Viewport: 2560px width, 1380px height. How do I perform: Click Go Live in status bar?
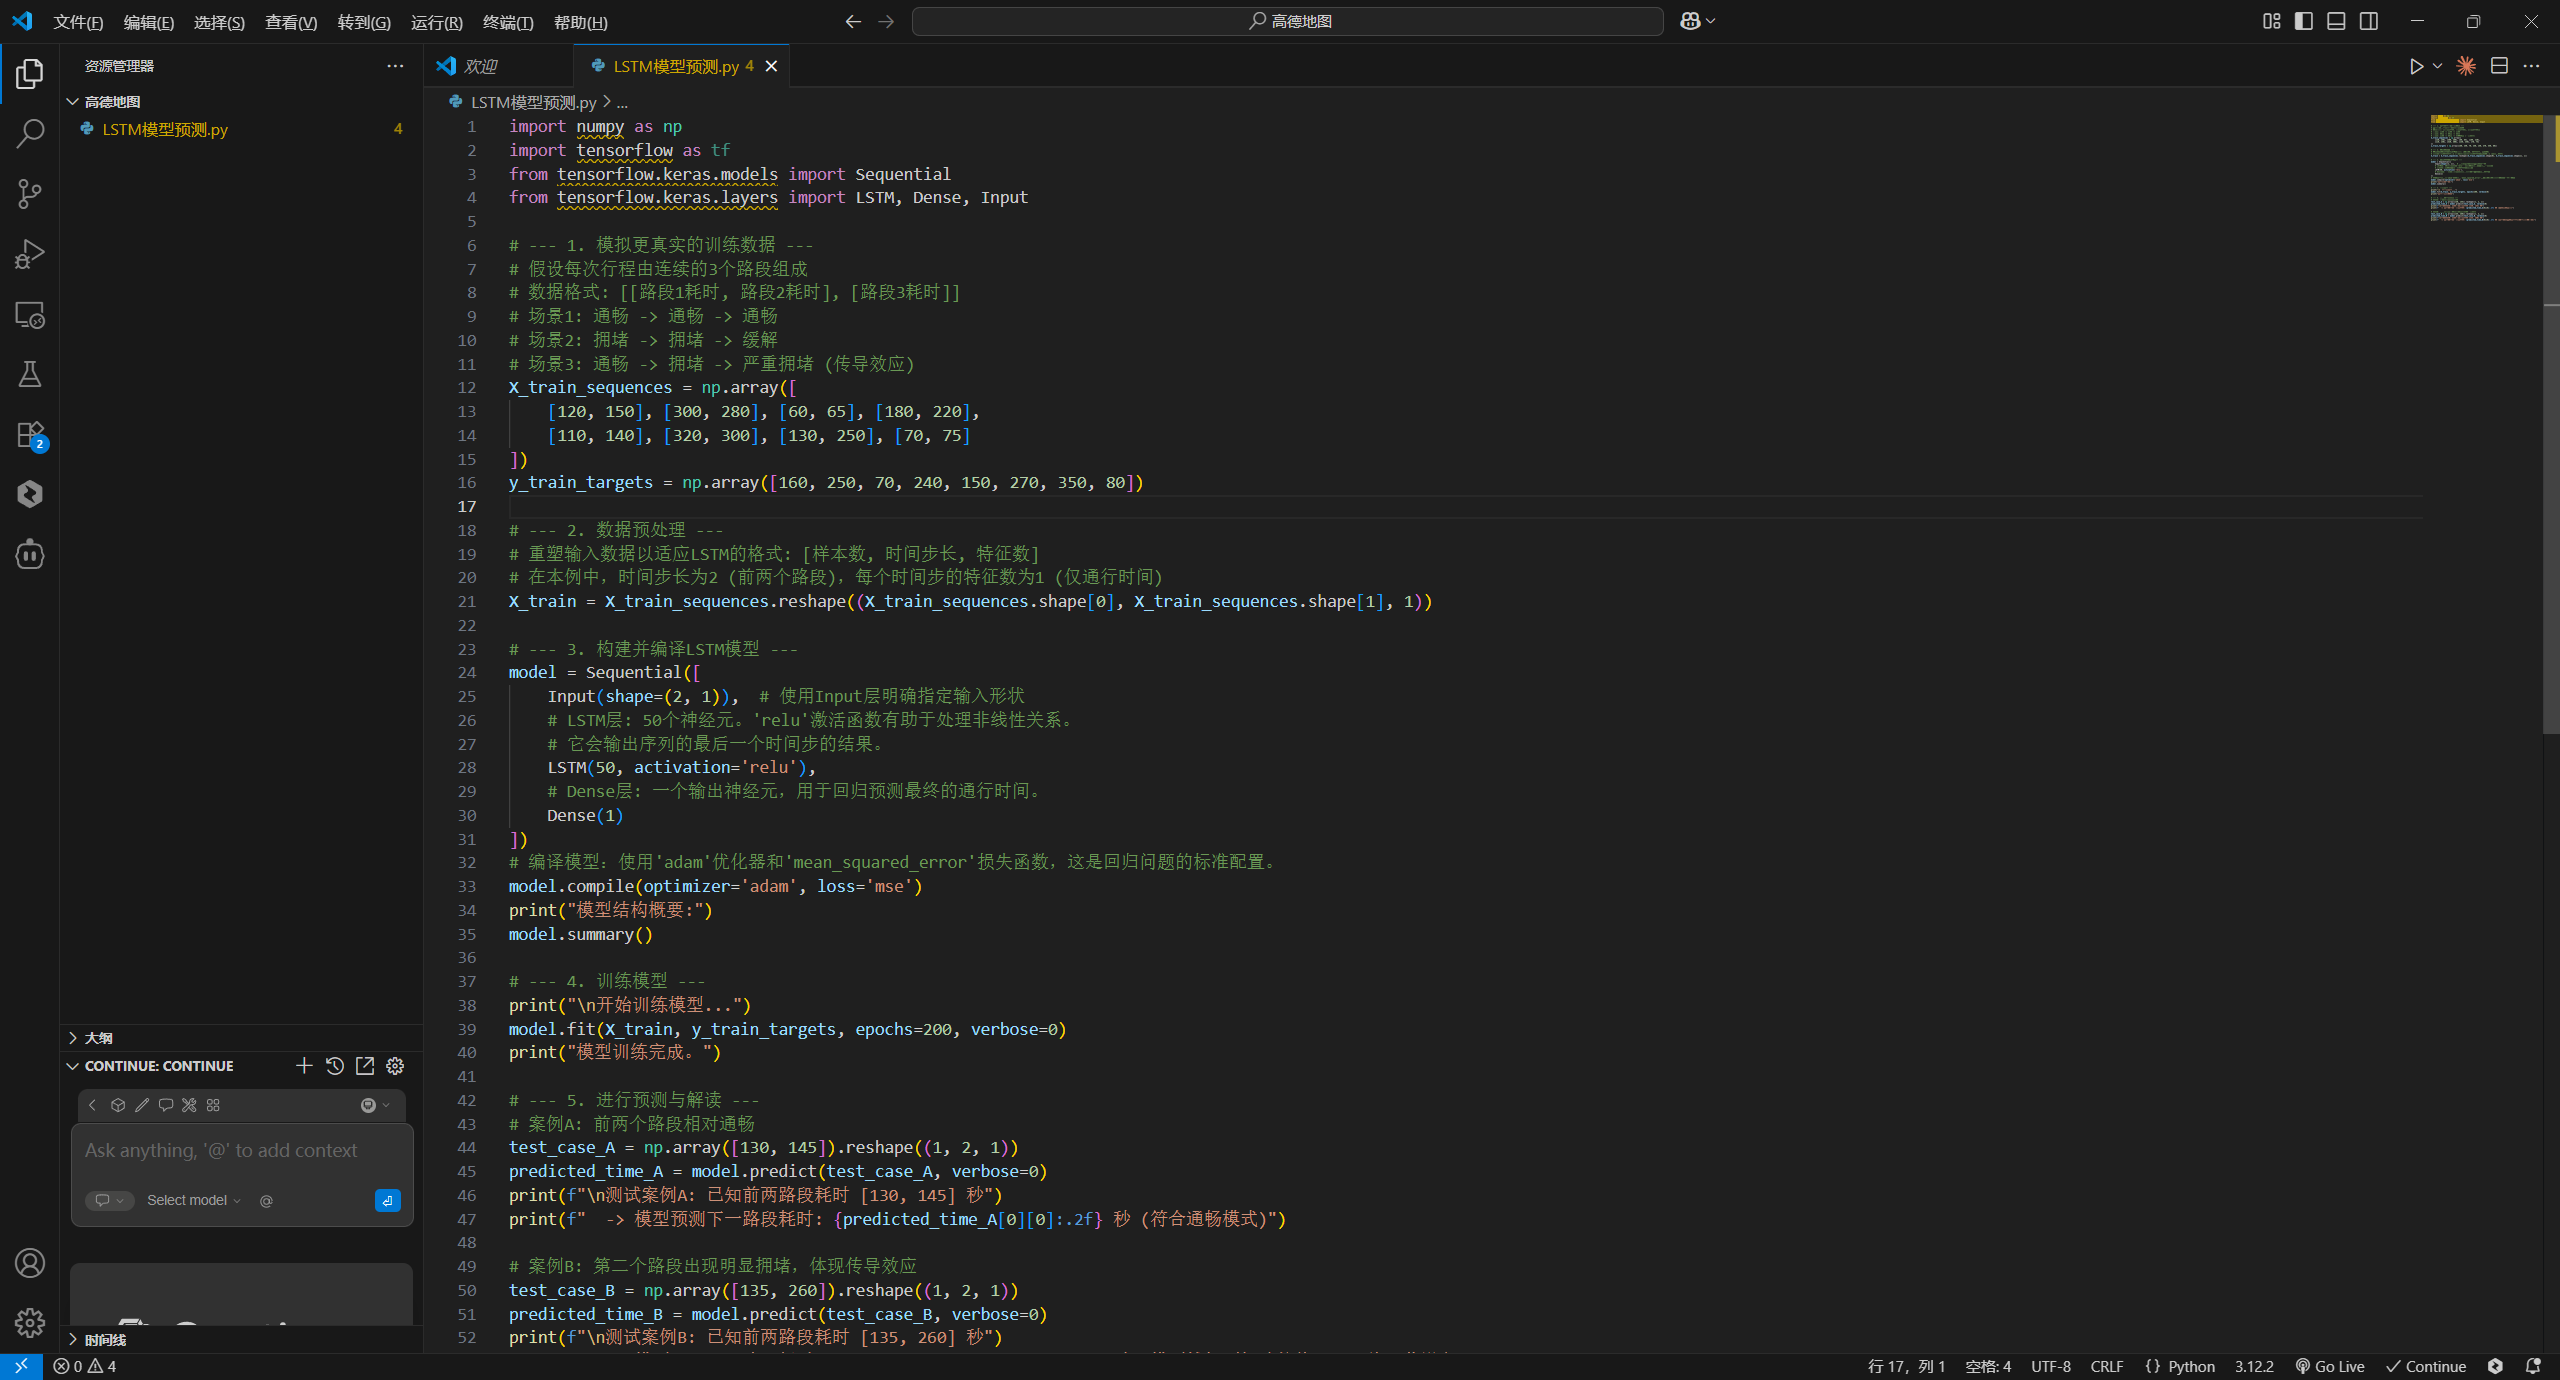tap(2330, 1367)
